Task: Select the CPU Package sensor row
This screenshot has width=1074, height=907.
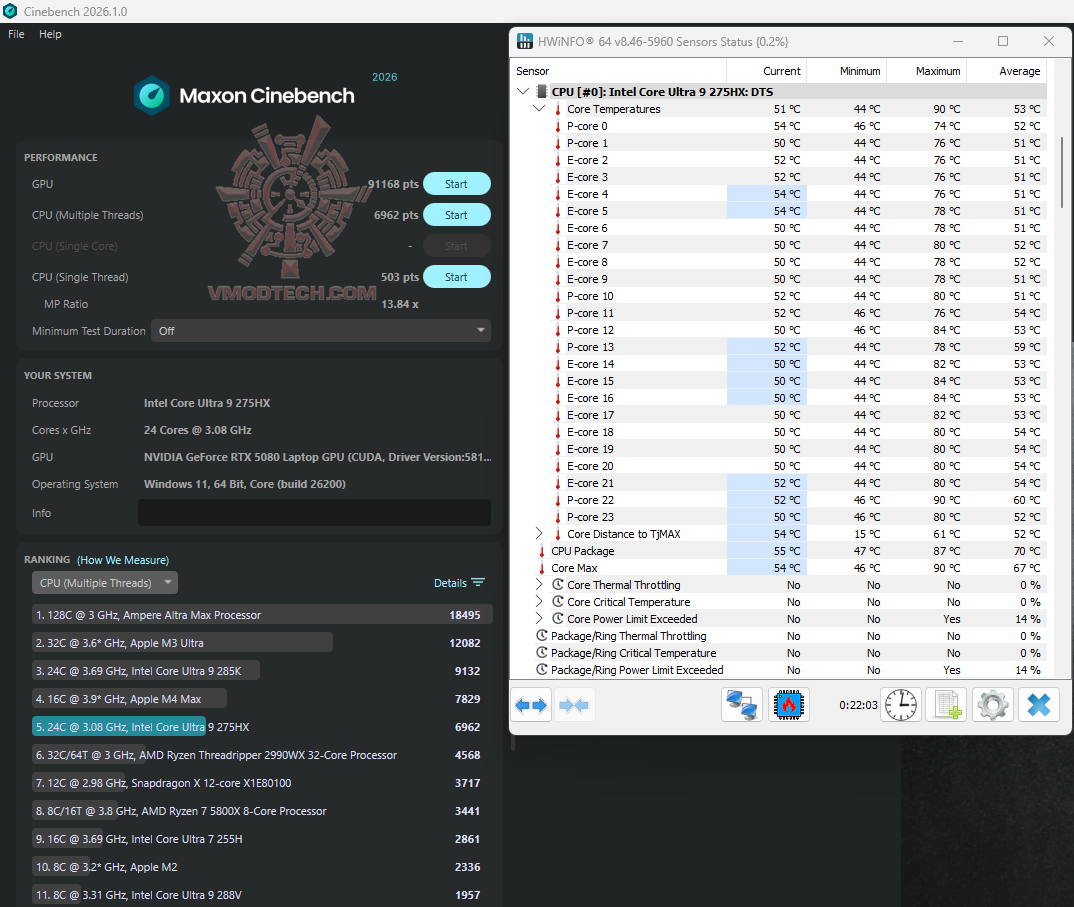Action: pyautogui.click(x=779, y=551)
